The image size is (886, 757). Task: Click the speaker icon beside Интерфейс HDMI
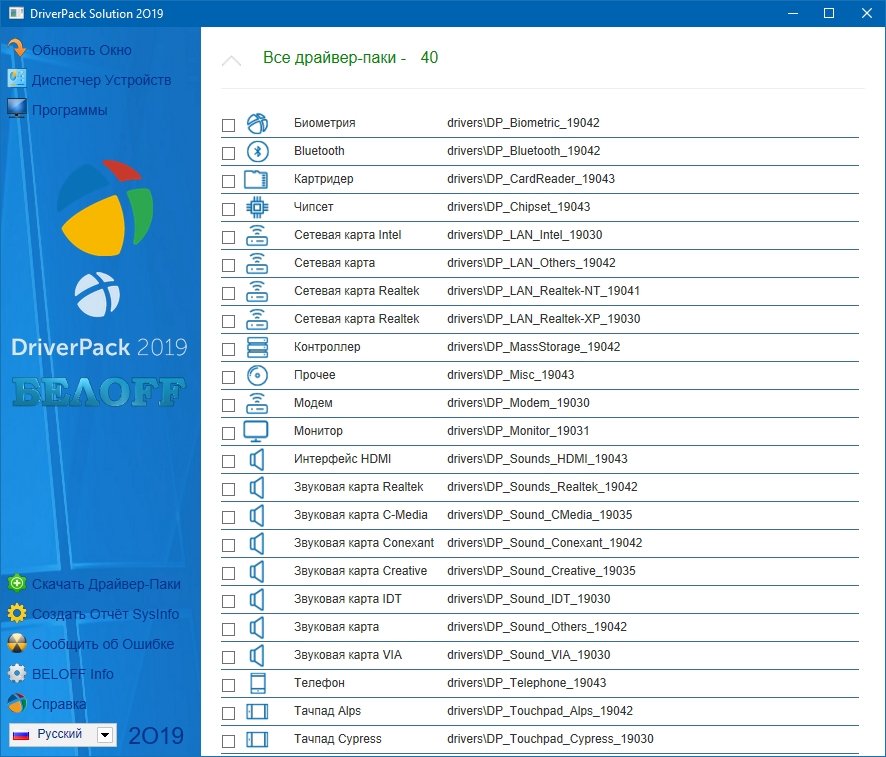[257, 459]
